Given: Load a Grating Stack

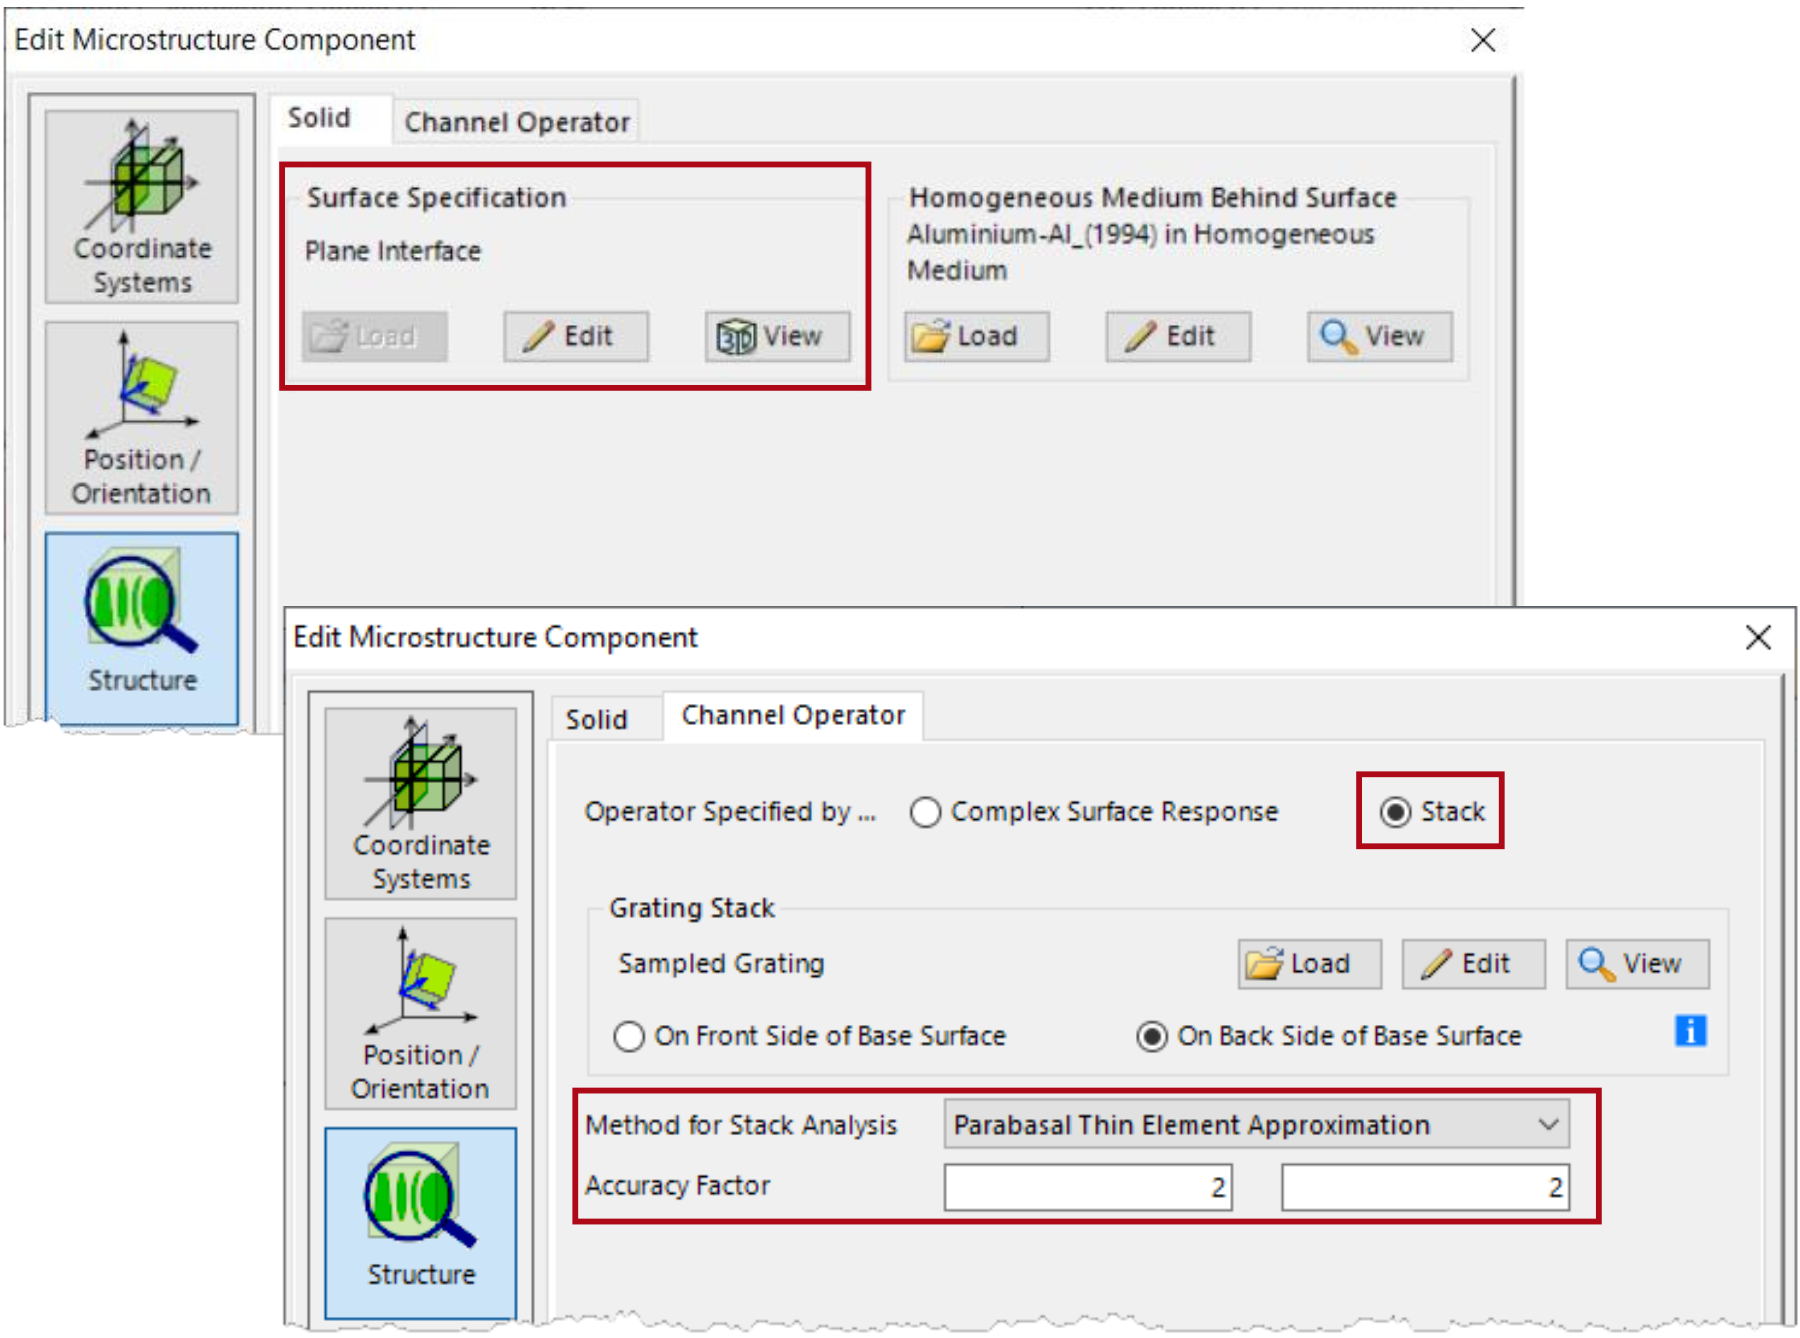Looking at the screenshot, I should tap(1310, 964).
